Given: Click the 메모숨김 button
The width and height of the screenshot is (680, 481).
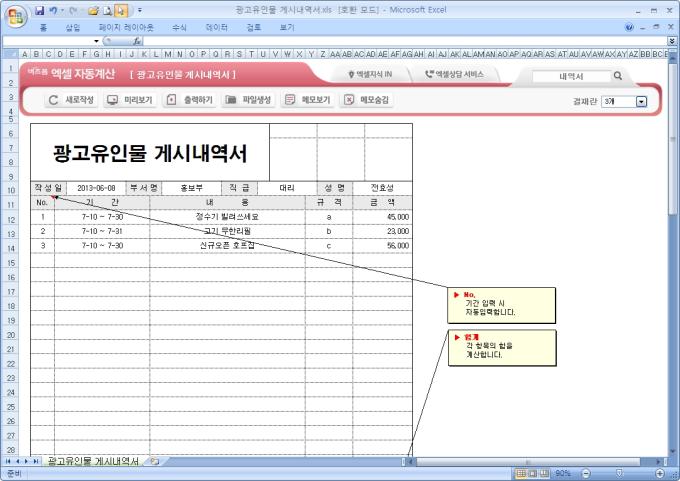Looking at the screenshot, I should pos(366,100).
